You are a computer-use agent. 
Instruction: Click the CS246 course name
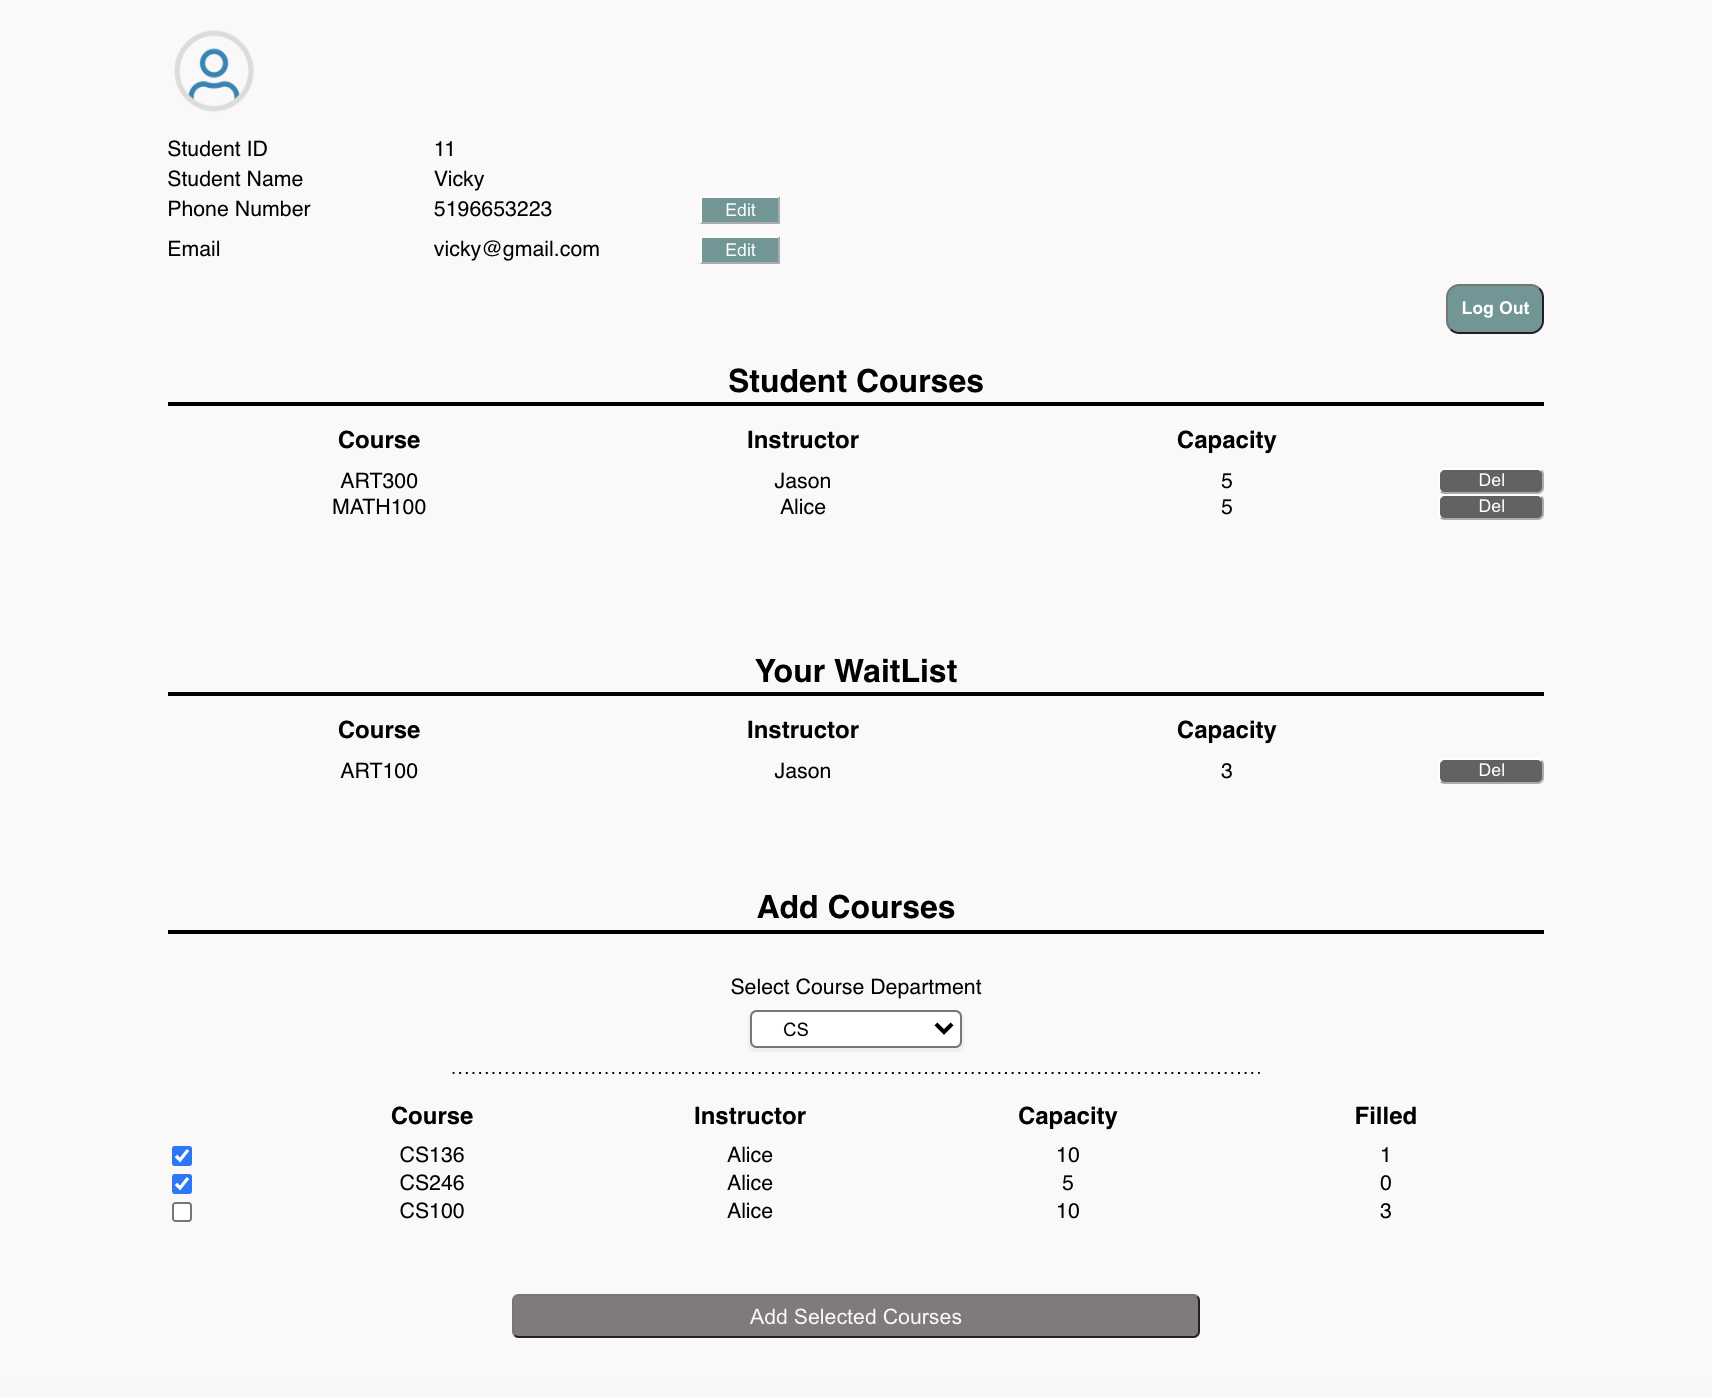pyautogui.click(x=432, y=1183)
